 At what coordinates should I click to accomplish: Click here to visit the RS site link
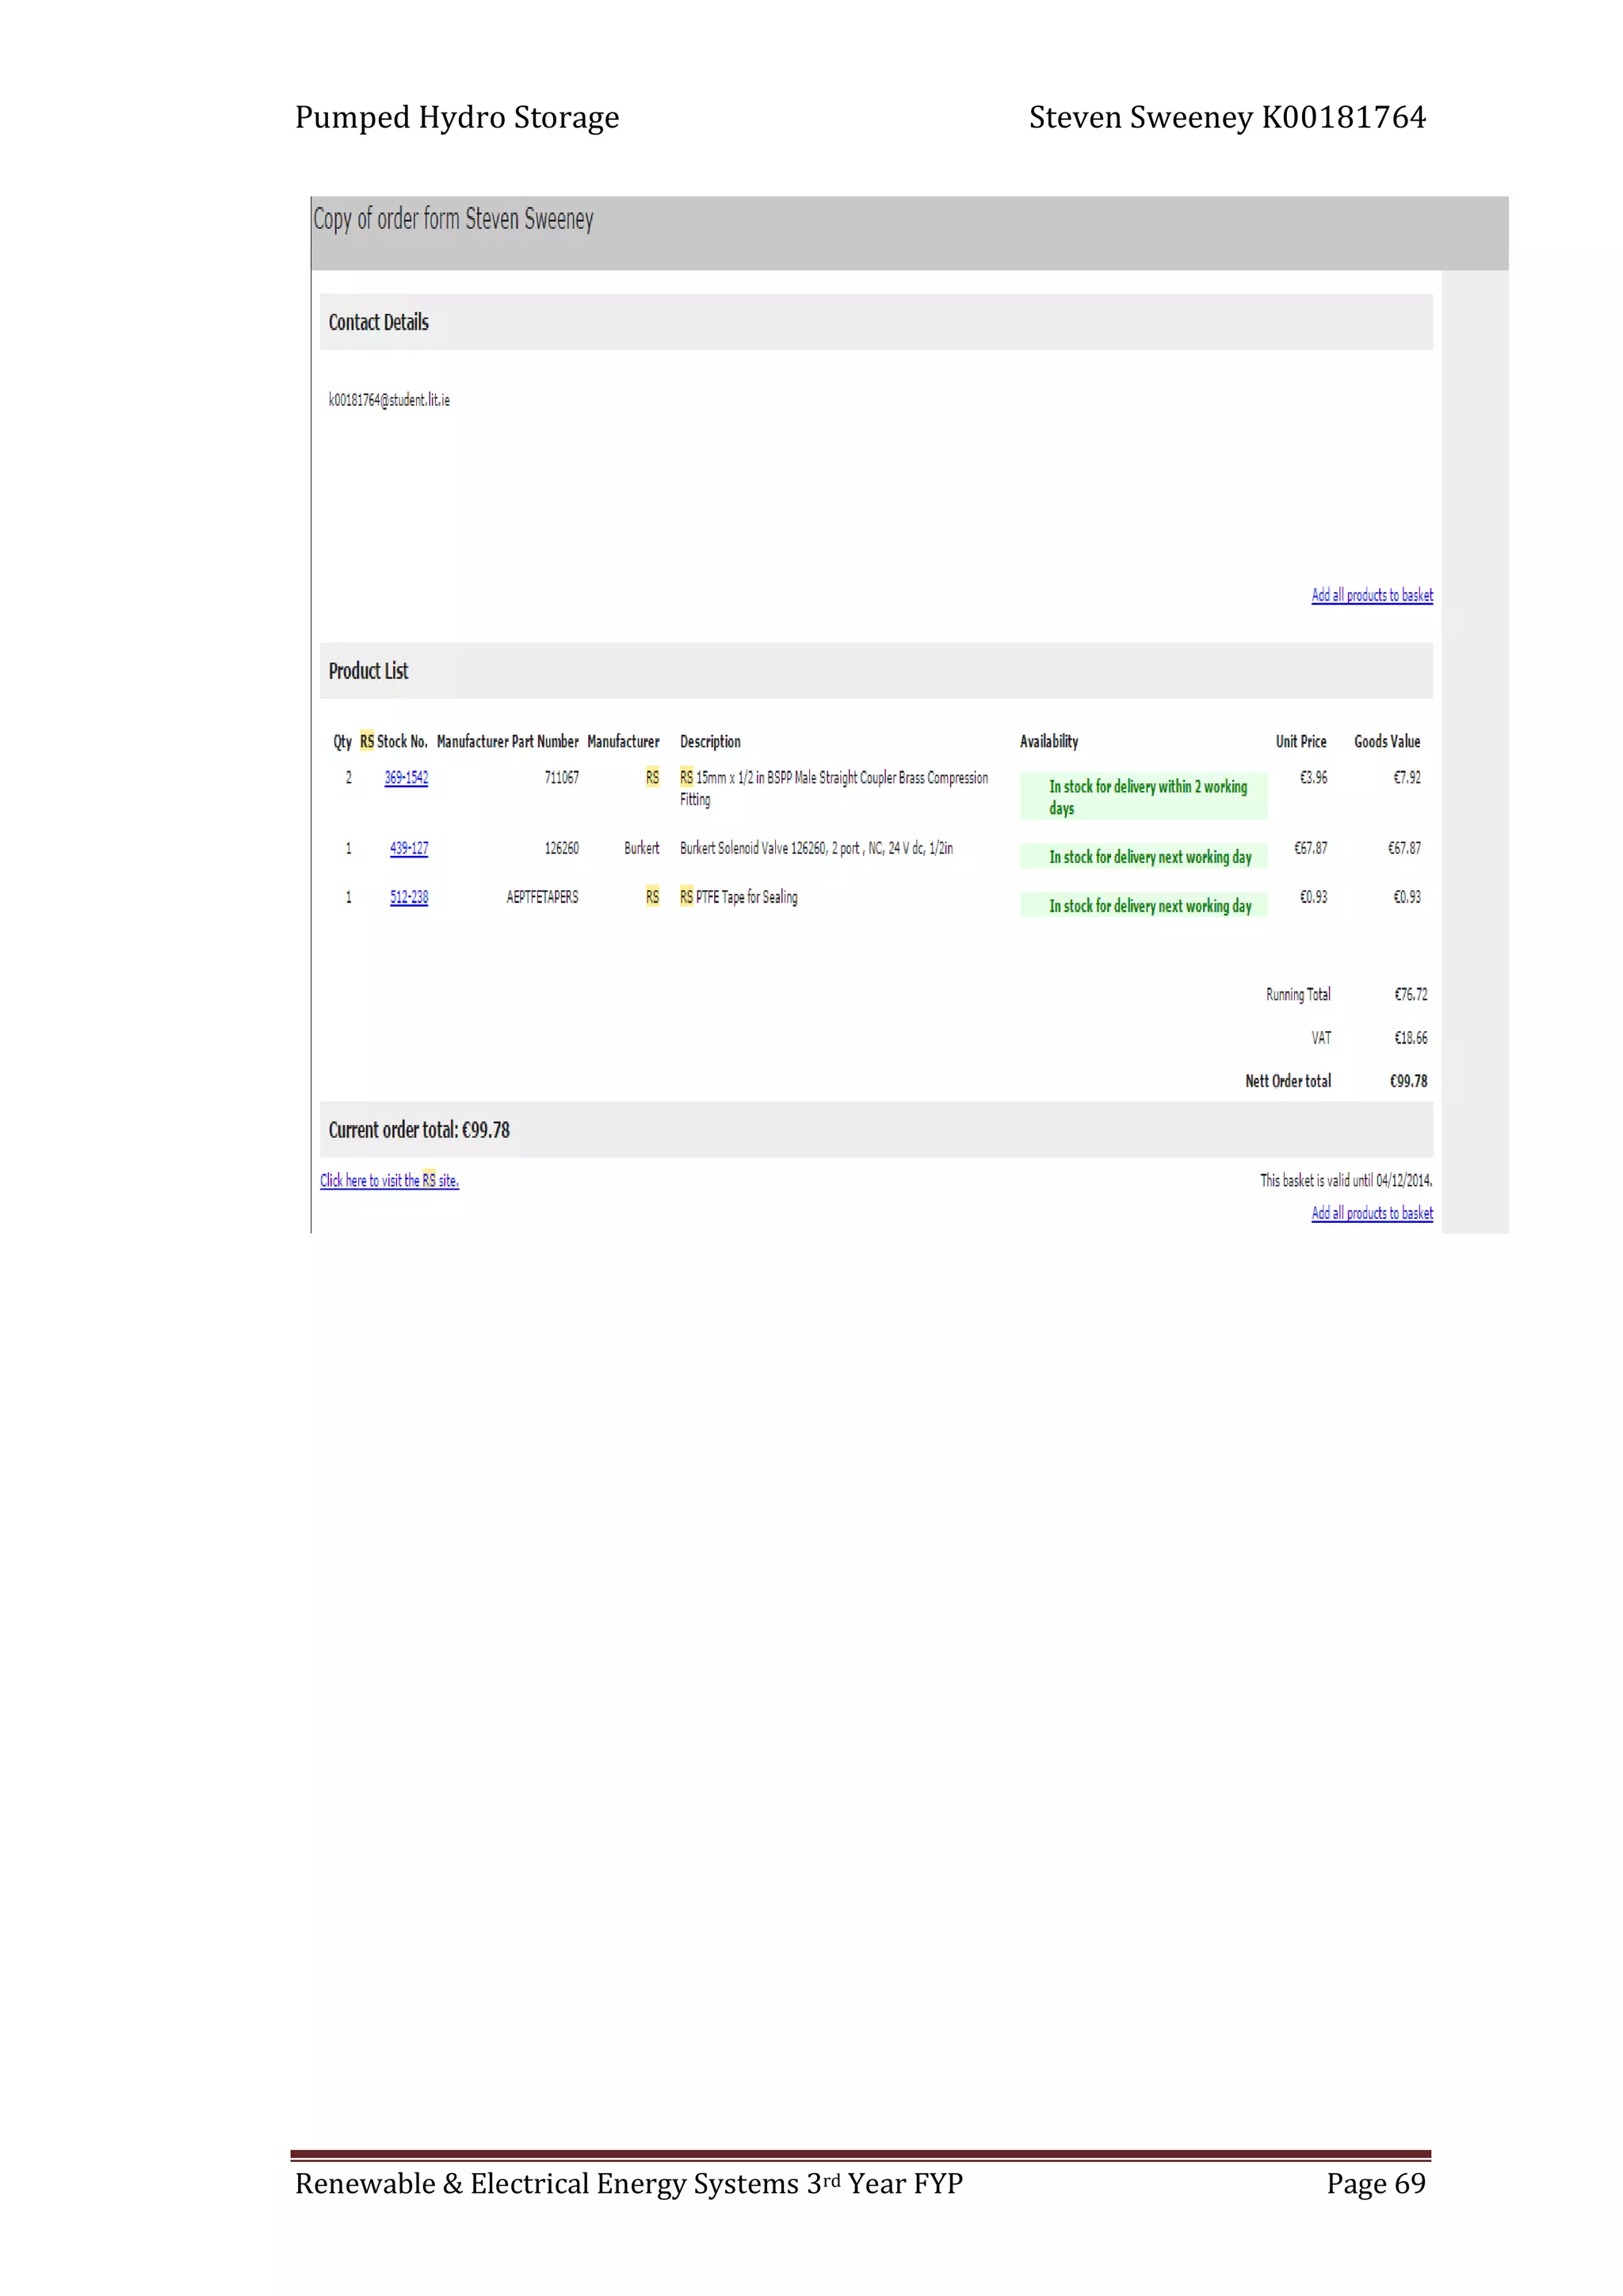pos(389,1180)
